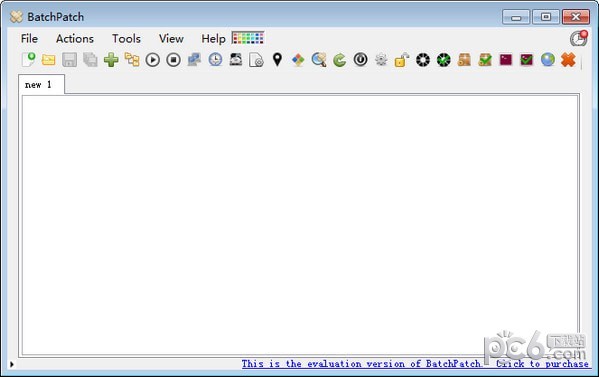Click the black-and-white drive icon
Image resolution: width=599 pixels, height=377 pixels.
(236, 60)
